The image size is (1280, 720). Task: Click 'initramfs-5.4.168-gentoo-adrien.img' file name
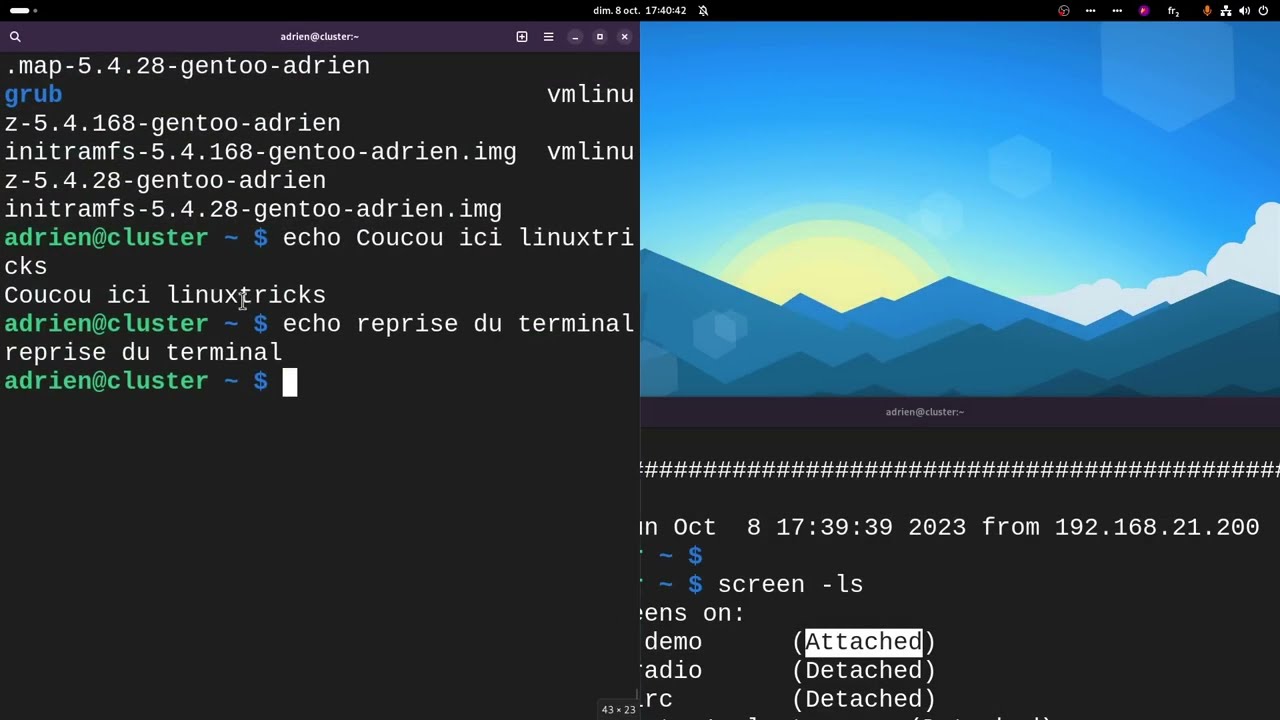point(260,152)
